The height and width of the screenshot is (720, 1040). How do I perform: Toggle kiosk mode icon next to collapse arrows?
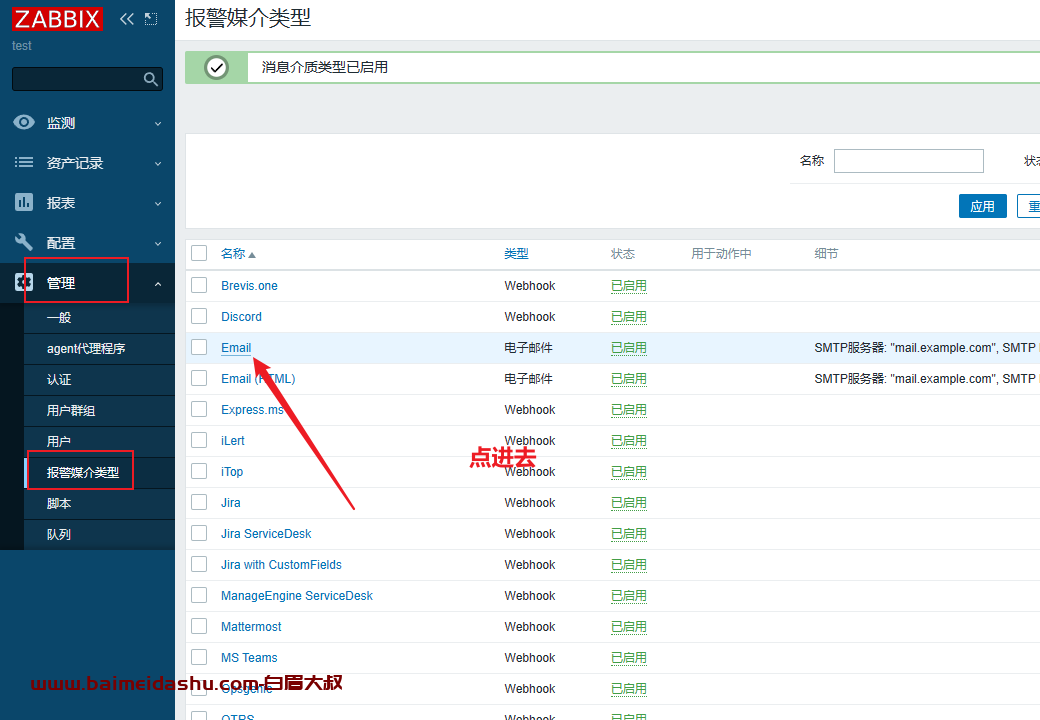click(x=151, y=19)
